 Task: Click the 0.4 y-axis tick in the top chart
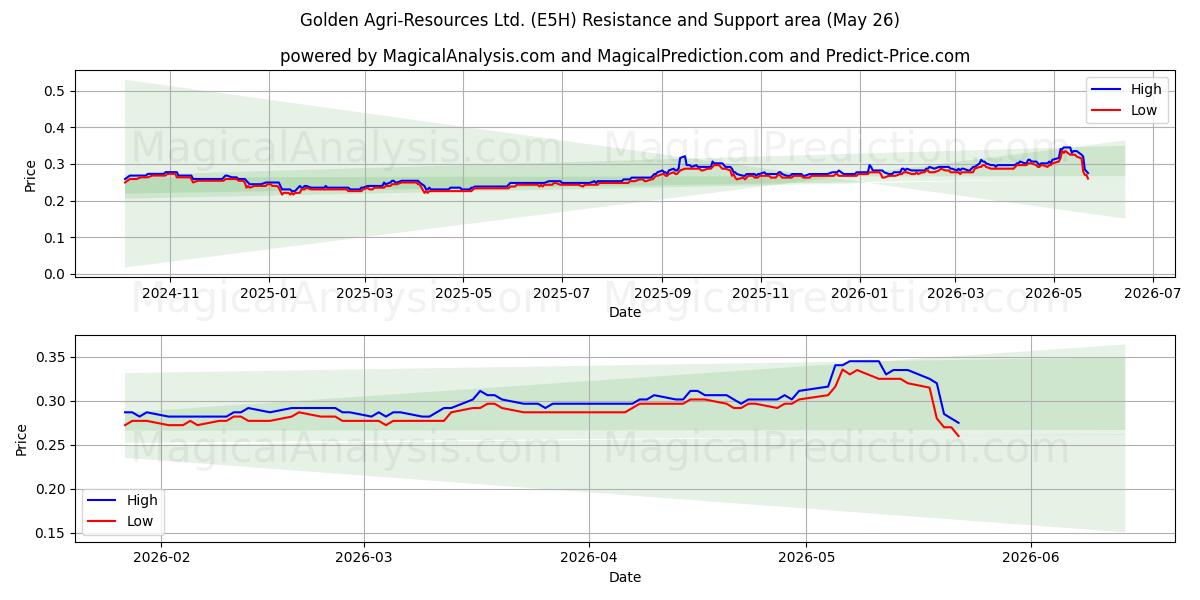pyautogui.click(x=56, y=128)
